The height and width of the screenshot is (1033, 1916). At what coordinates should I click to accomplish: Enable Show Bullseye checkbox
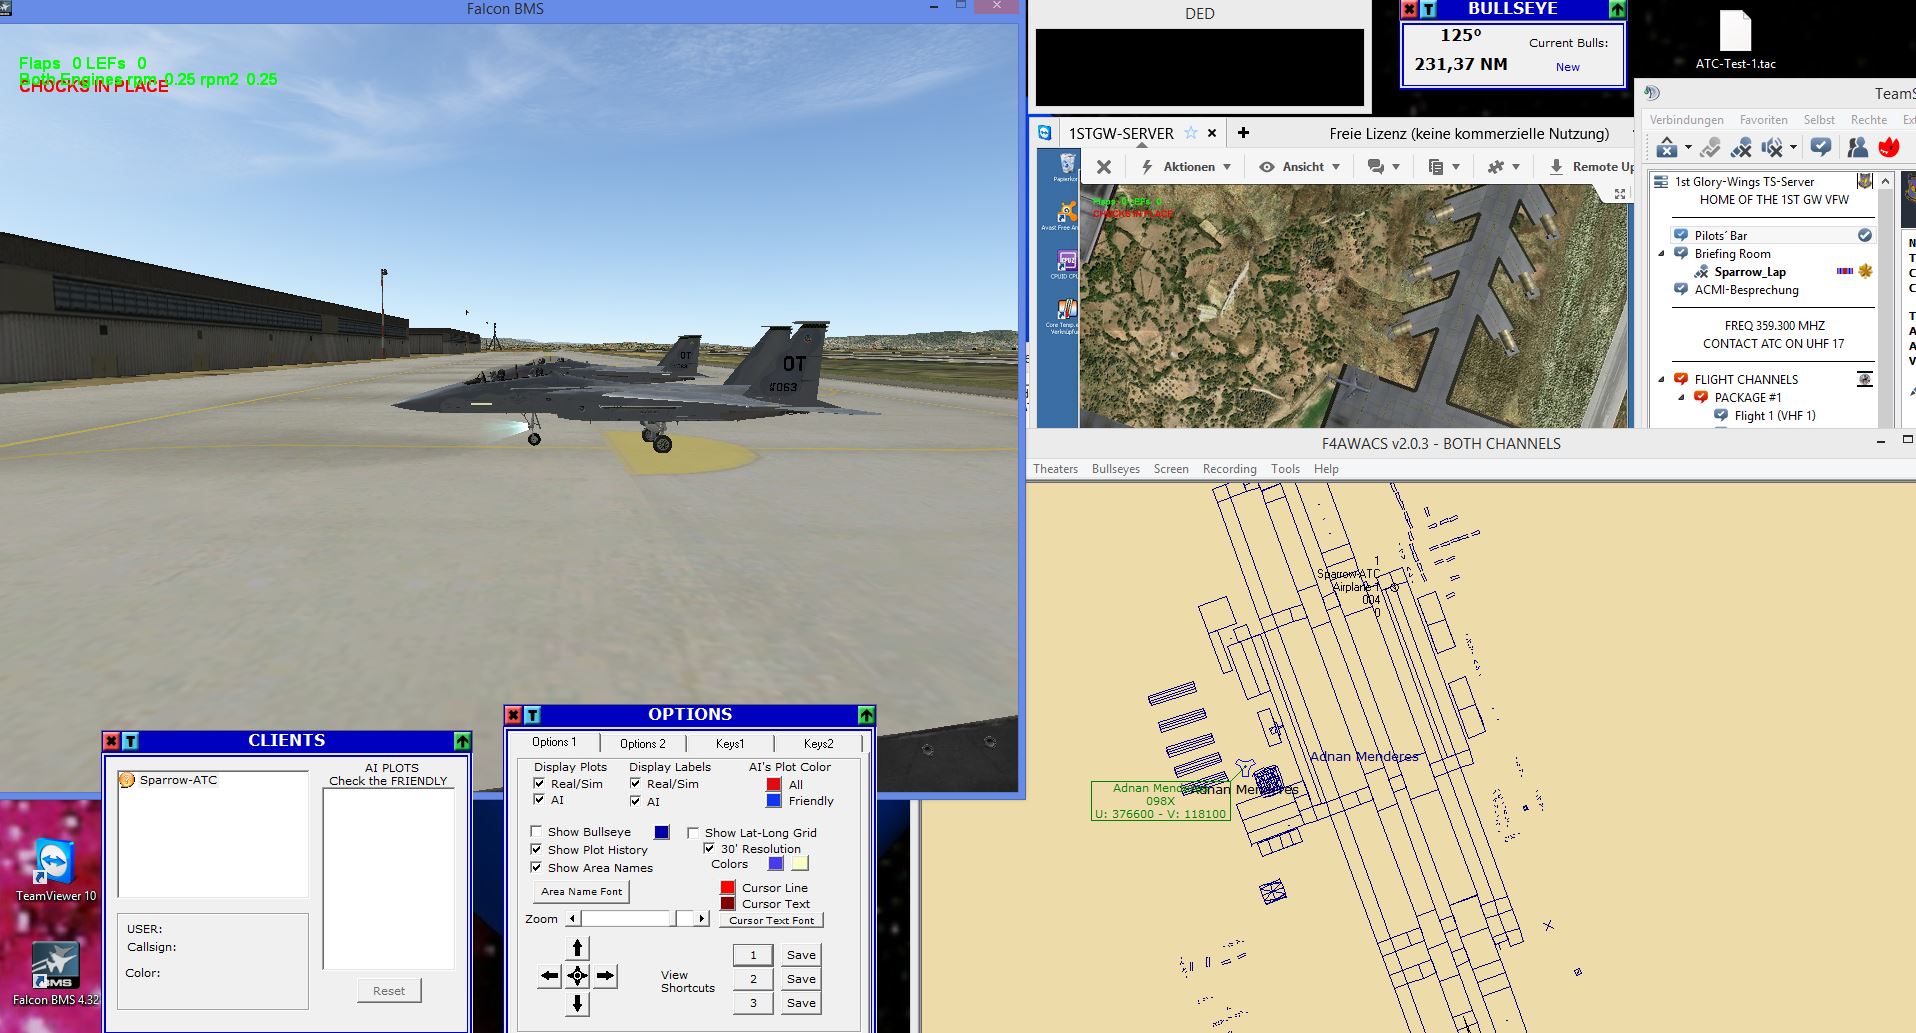536,831
